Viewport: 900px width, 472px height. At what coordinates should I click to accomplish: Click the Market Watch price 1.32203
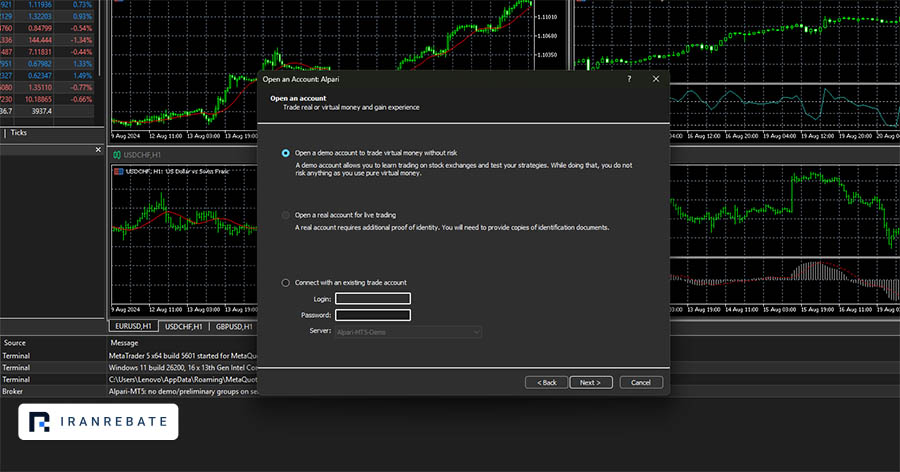(x=40, y=16)
